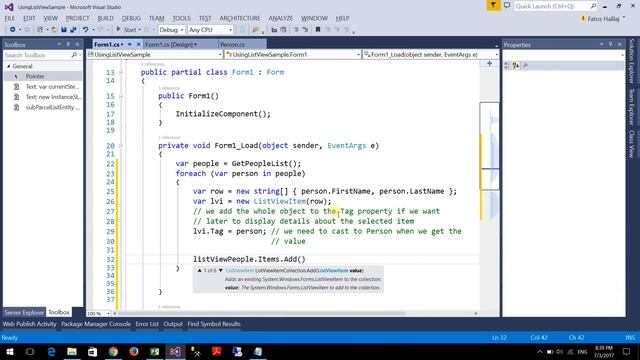Open the BUILD menu
Image resolution: width=640 pixels, height=360 pixels.
pos(105,18)
